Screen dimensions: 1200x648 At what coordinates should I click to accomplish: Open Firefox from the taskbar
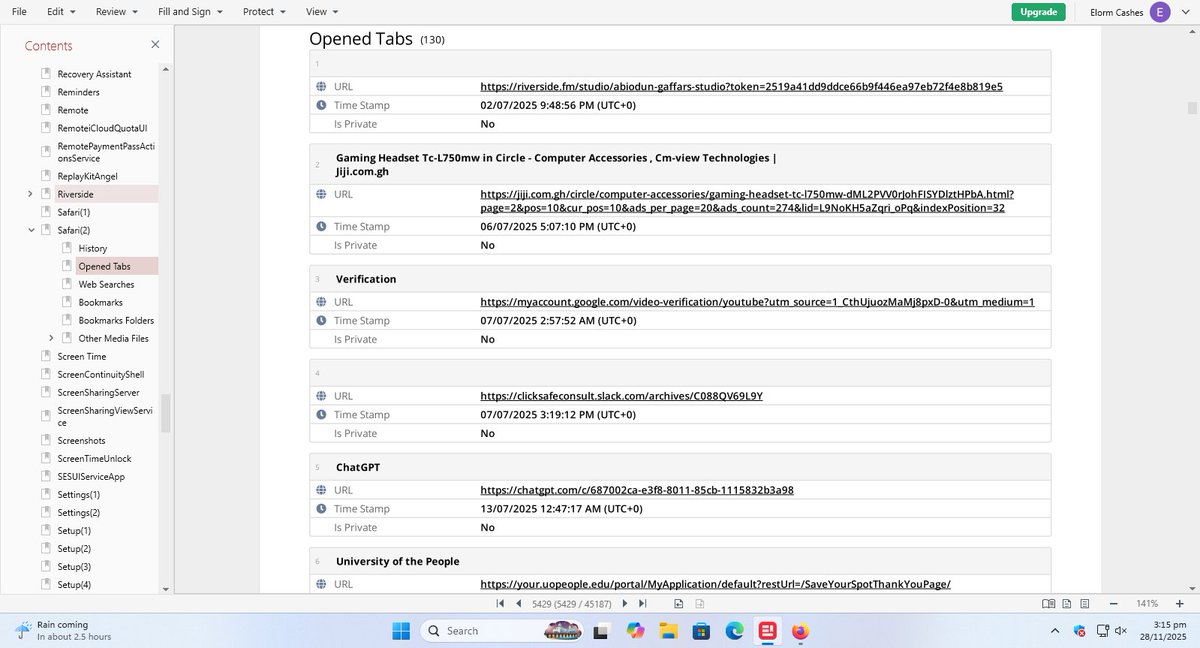pos(800,631)
